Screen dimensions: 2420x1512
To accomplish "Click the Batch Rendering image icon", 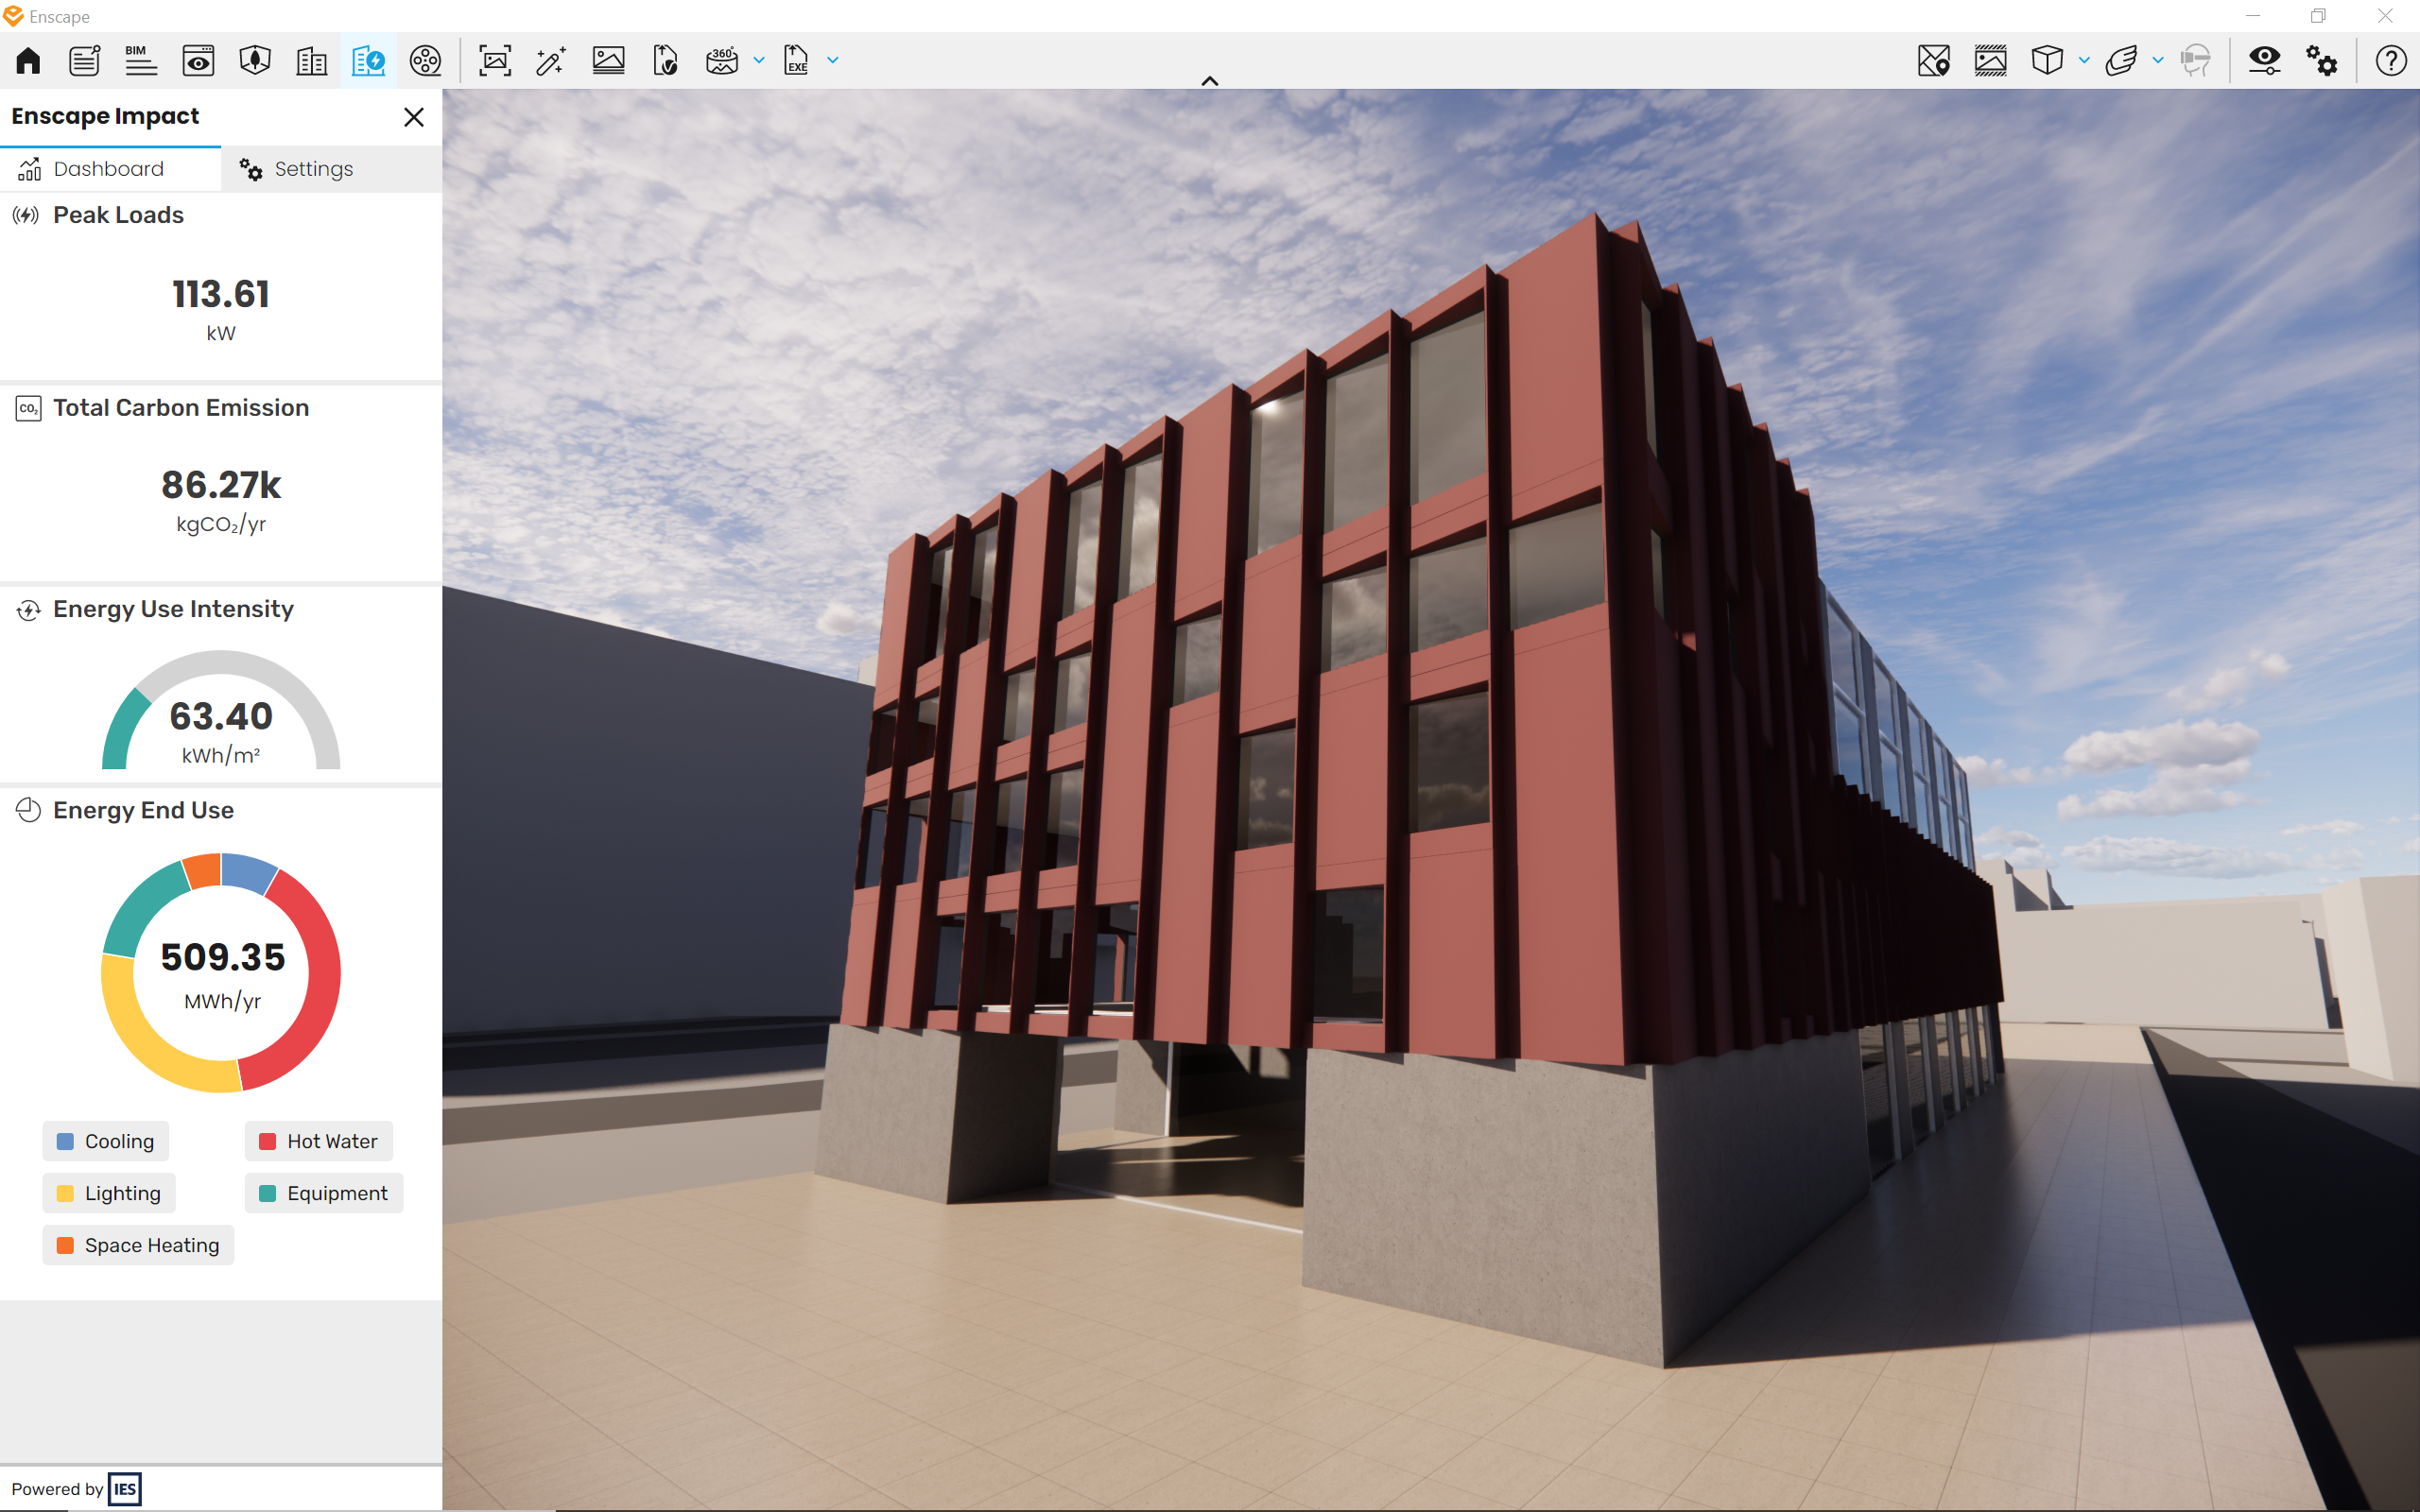I will [x=608, y=61].
